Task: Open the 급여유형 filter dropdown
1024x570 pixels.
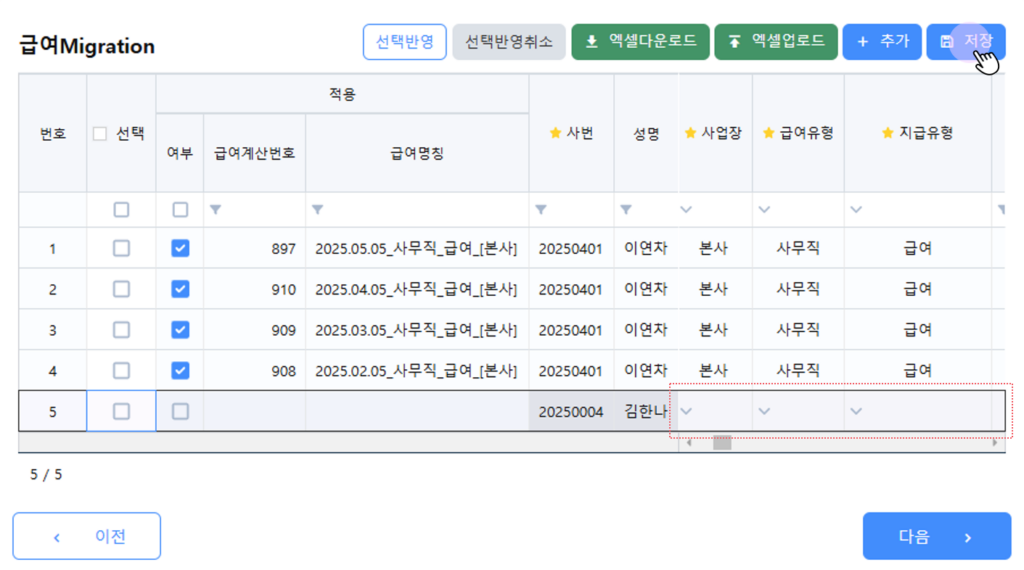Action: tap(764, 210)
